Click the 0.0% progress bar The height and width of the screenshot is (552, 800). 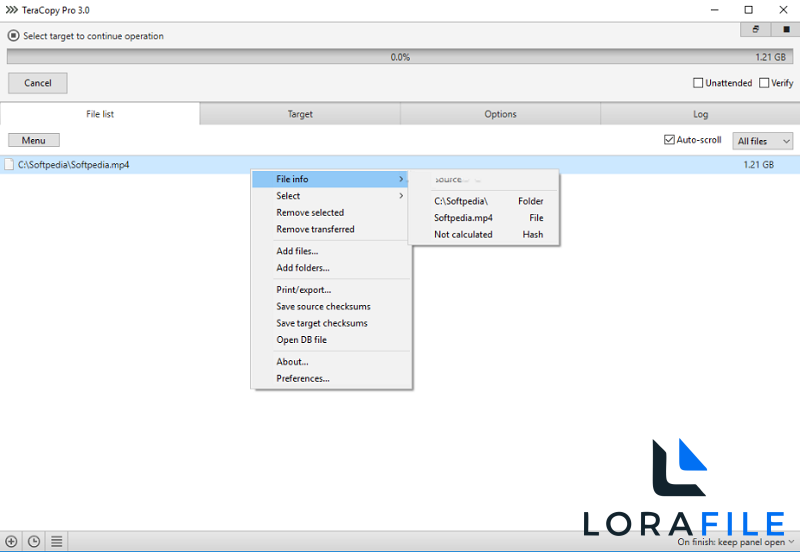(400, 57)
